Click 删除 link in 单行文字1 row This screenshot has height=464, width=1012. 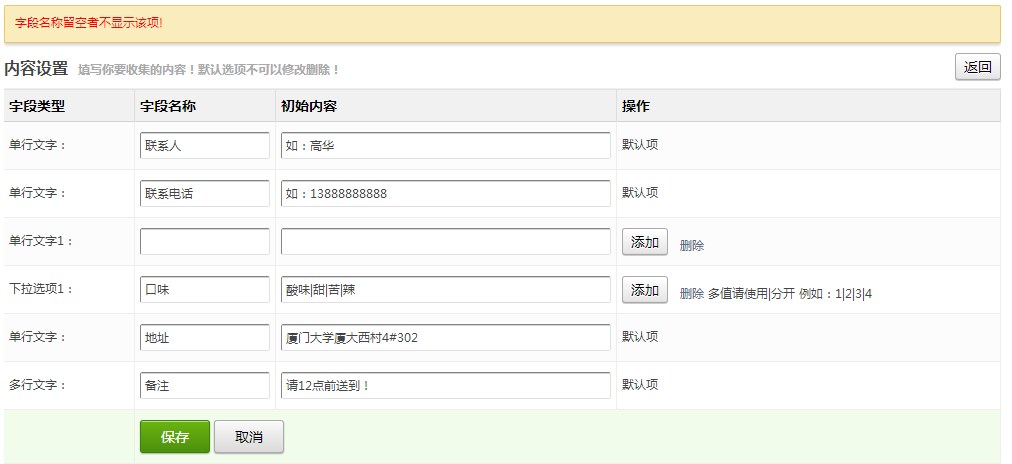point(692,245)
